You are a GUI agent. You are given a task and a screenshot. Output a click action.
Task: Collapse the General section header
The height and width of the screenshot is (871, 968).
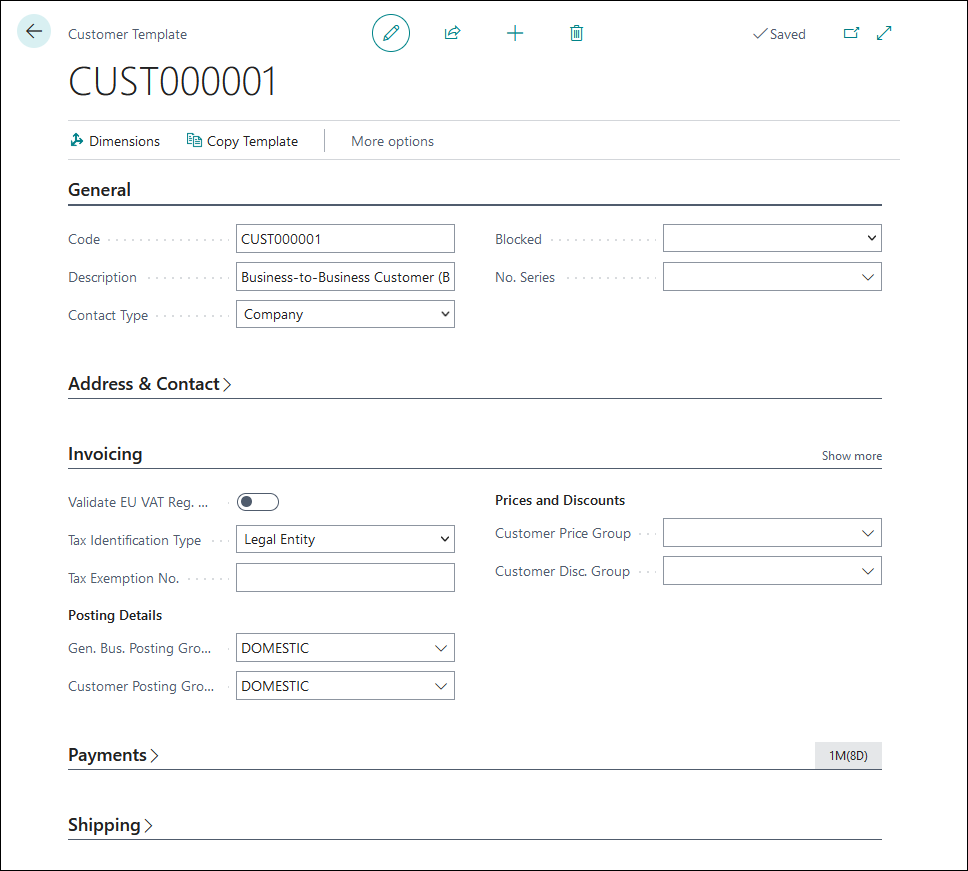point(99,190)
